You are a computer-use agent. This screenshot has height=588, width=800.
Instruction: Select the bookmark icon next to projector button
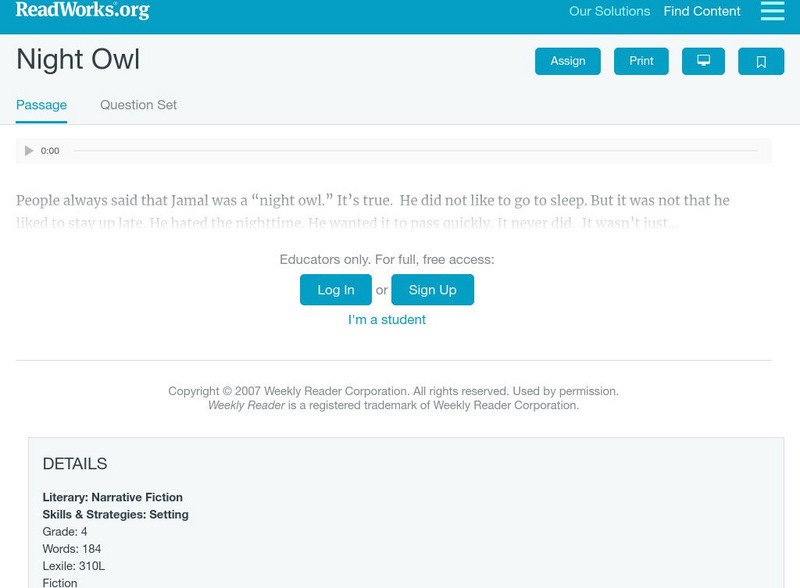point(762,61)
